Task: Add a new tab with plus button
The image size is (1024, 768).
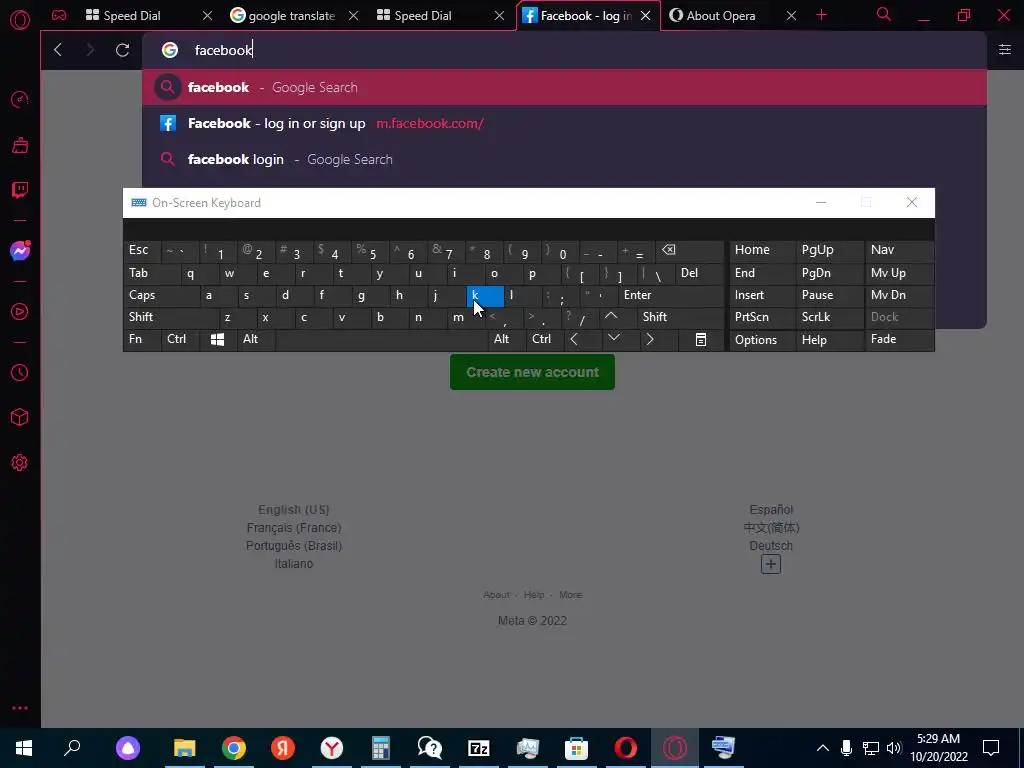Action: click(x=822, y=15)
